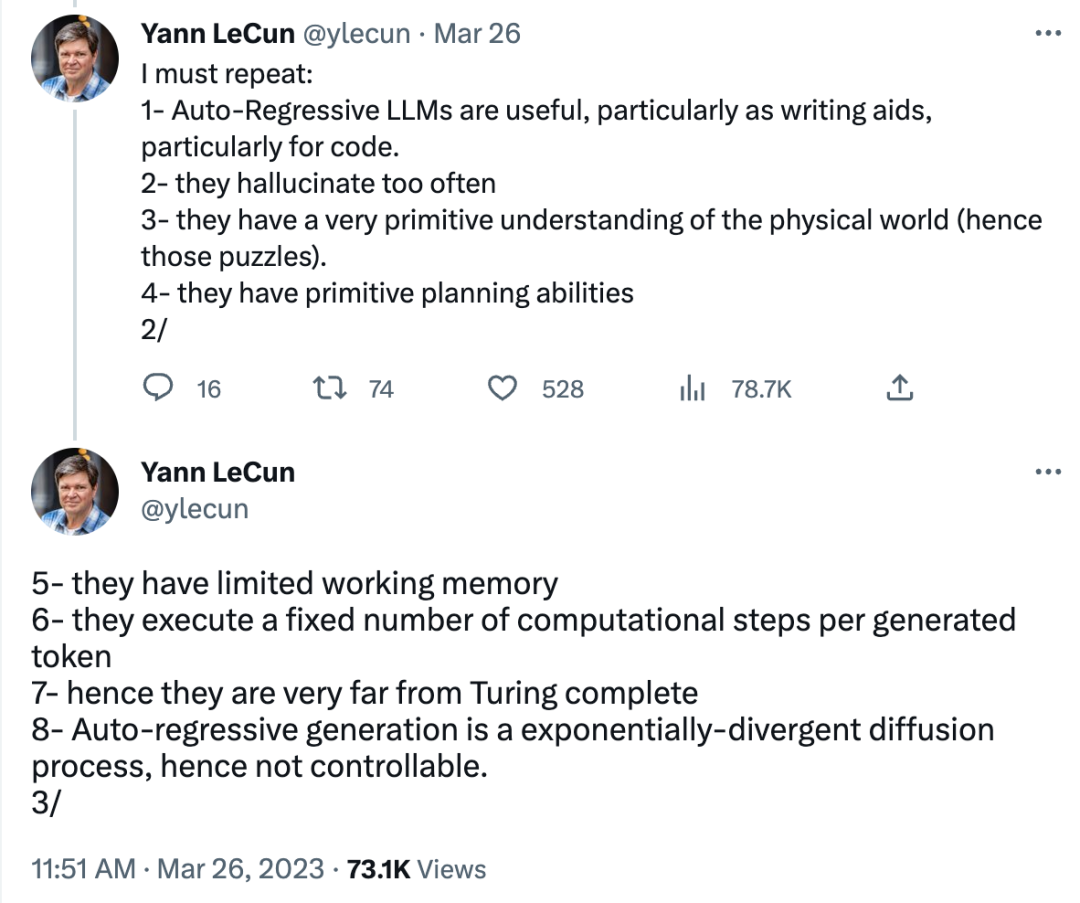The width and height of the screenshot is (1080, 903).
Task: Open three-dot menu on first tweet
Action: (1048, 33)
